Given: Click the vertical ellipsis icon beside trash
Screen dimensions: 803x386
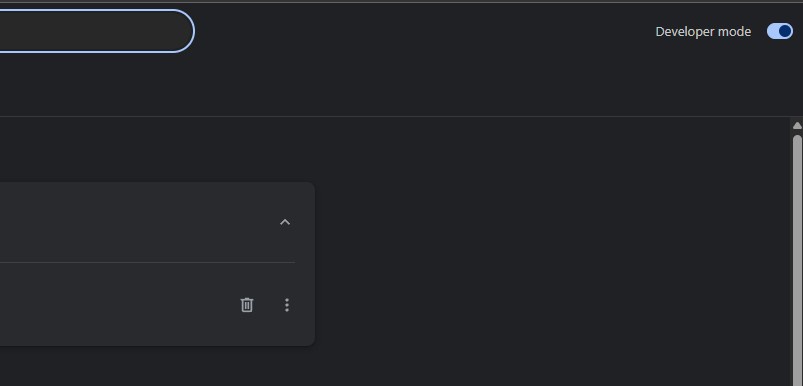Looking at the screenshot, I should click(x=287, y=305).
